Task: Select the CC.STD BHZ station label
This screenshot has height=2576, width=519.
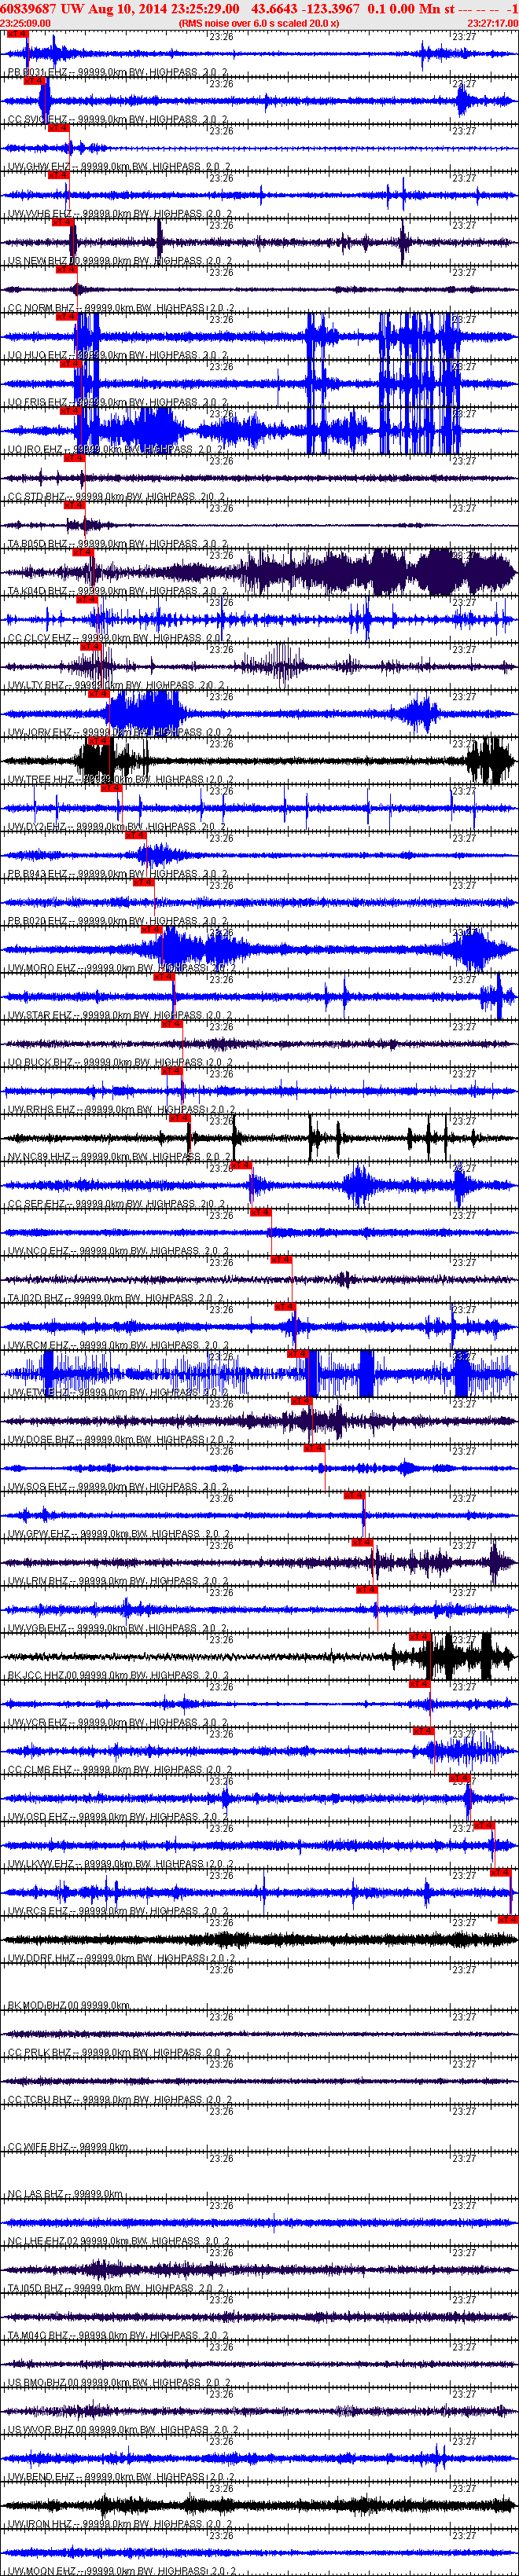Action: 116,497
